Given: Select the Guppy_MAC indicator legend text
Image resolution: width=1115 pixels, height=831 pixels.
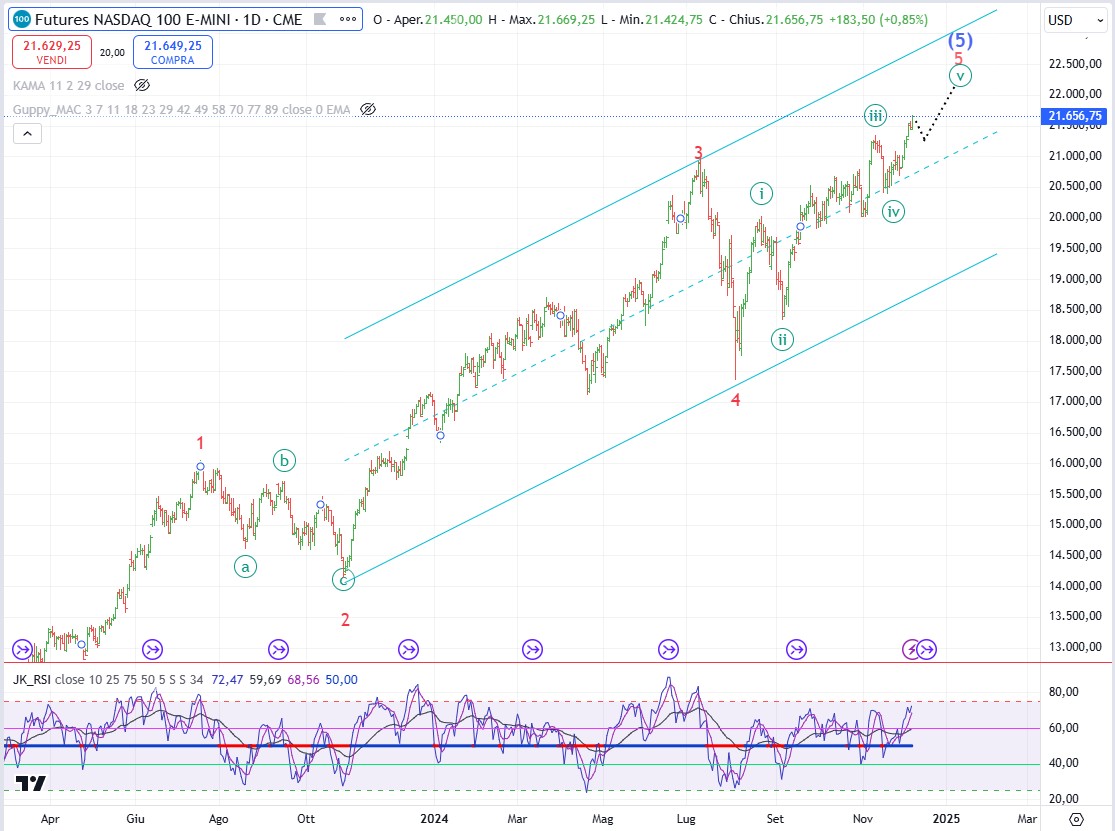Looking at the screenshot, I should (181, 109).
